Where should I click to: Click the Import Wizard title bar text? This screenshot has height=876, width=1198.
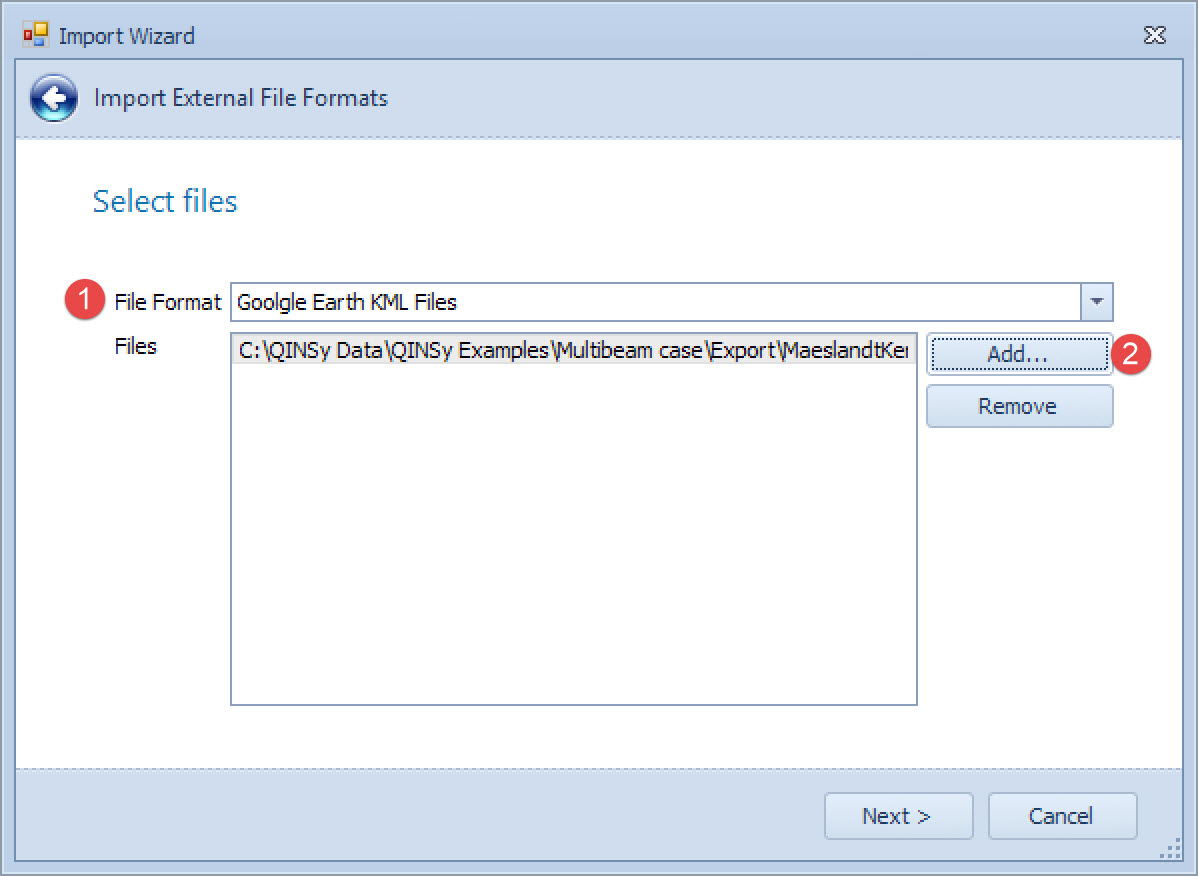click(127, 37)
